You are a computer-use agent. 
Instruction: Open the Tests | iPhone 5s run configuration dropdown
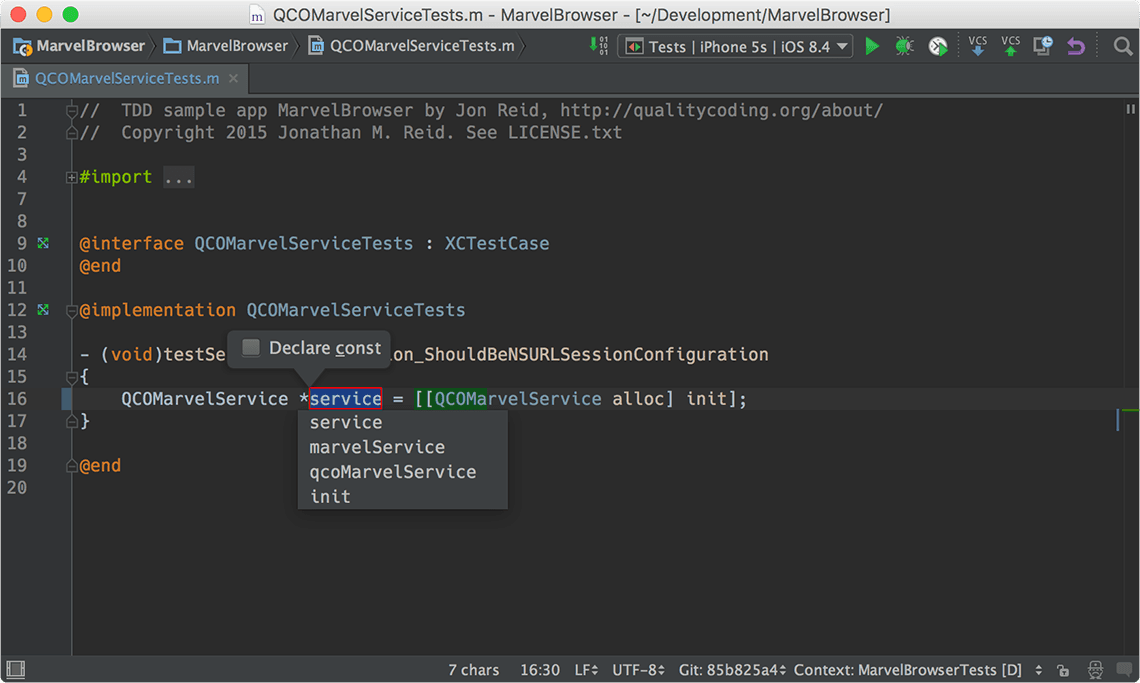pos(735,46)
